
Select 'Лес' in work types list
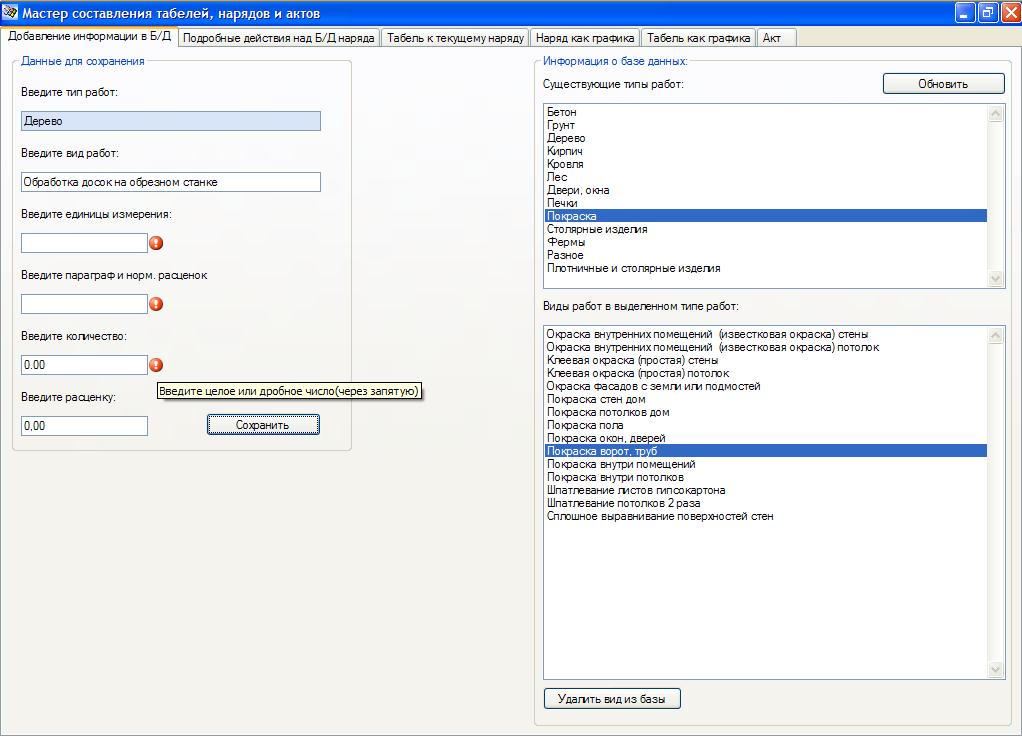766,177
